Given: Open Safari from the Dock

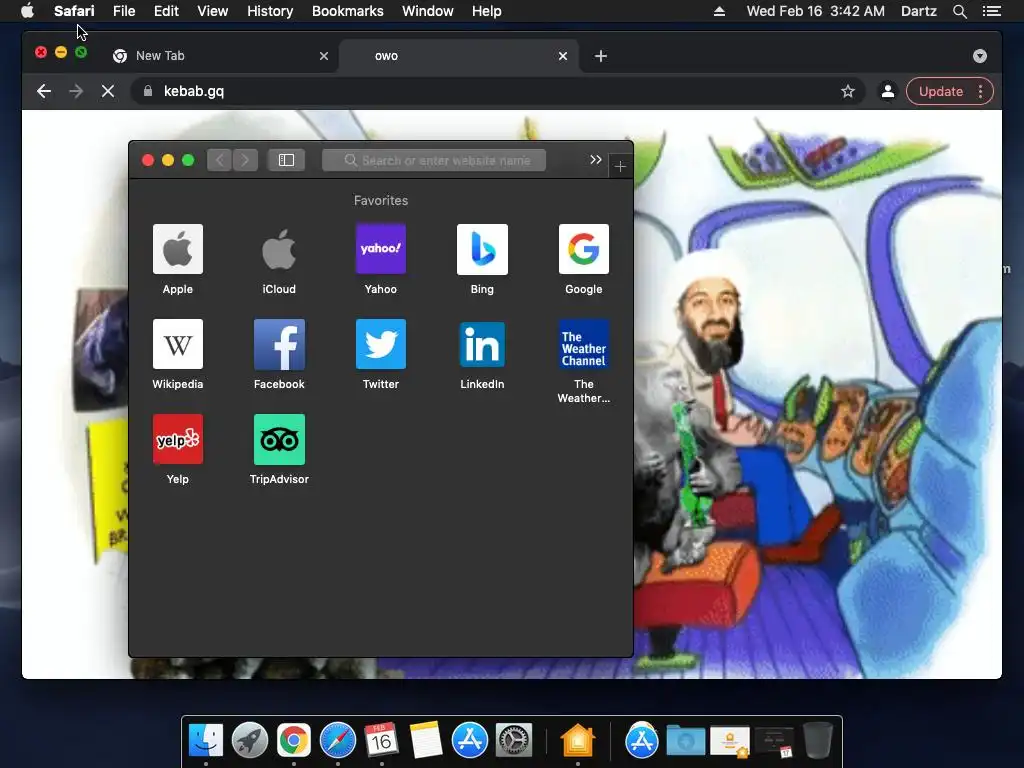Looking at the screenshot, I should pos(338,740).
